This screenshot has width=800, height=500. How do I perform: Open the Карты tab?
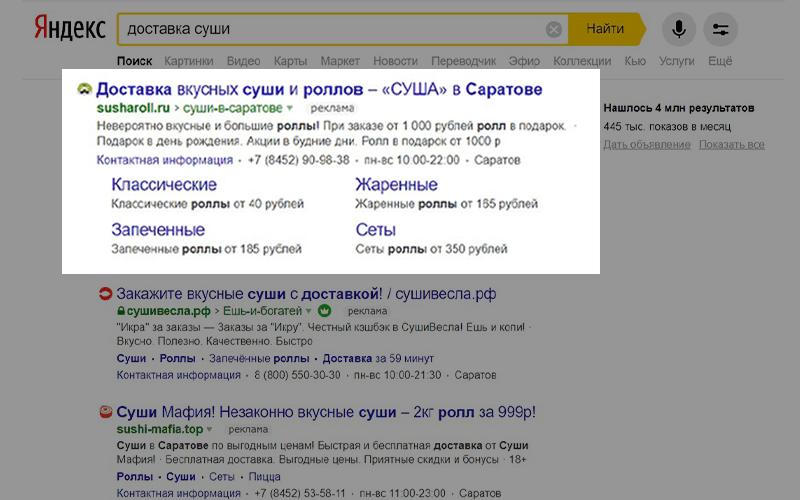(290, 61)
